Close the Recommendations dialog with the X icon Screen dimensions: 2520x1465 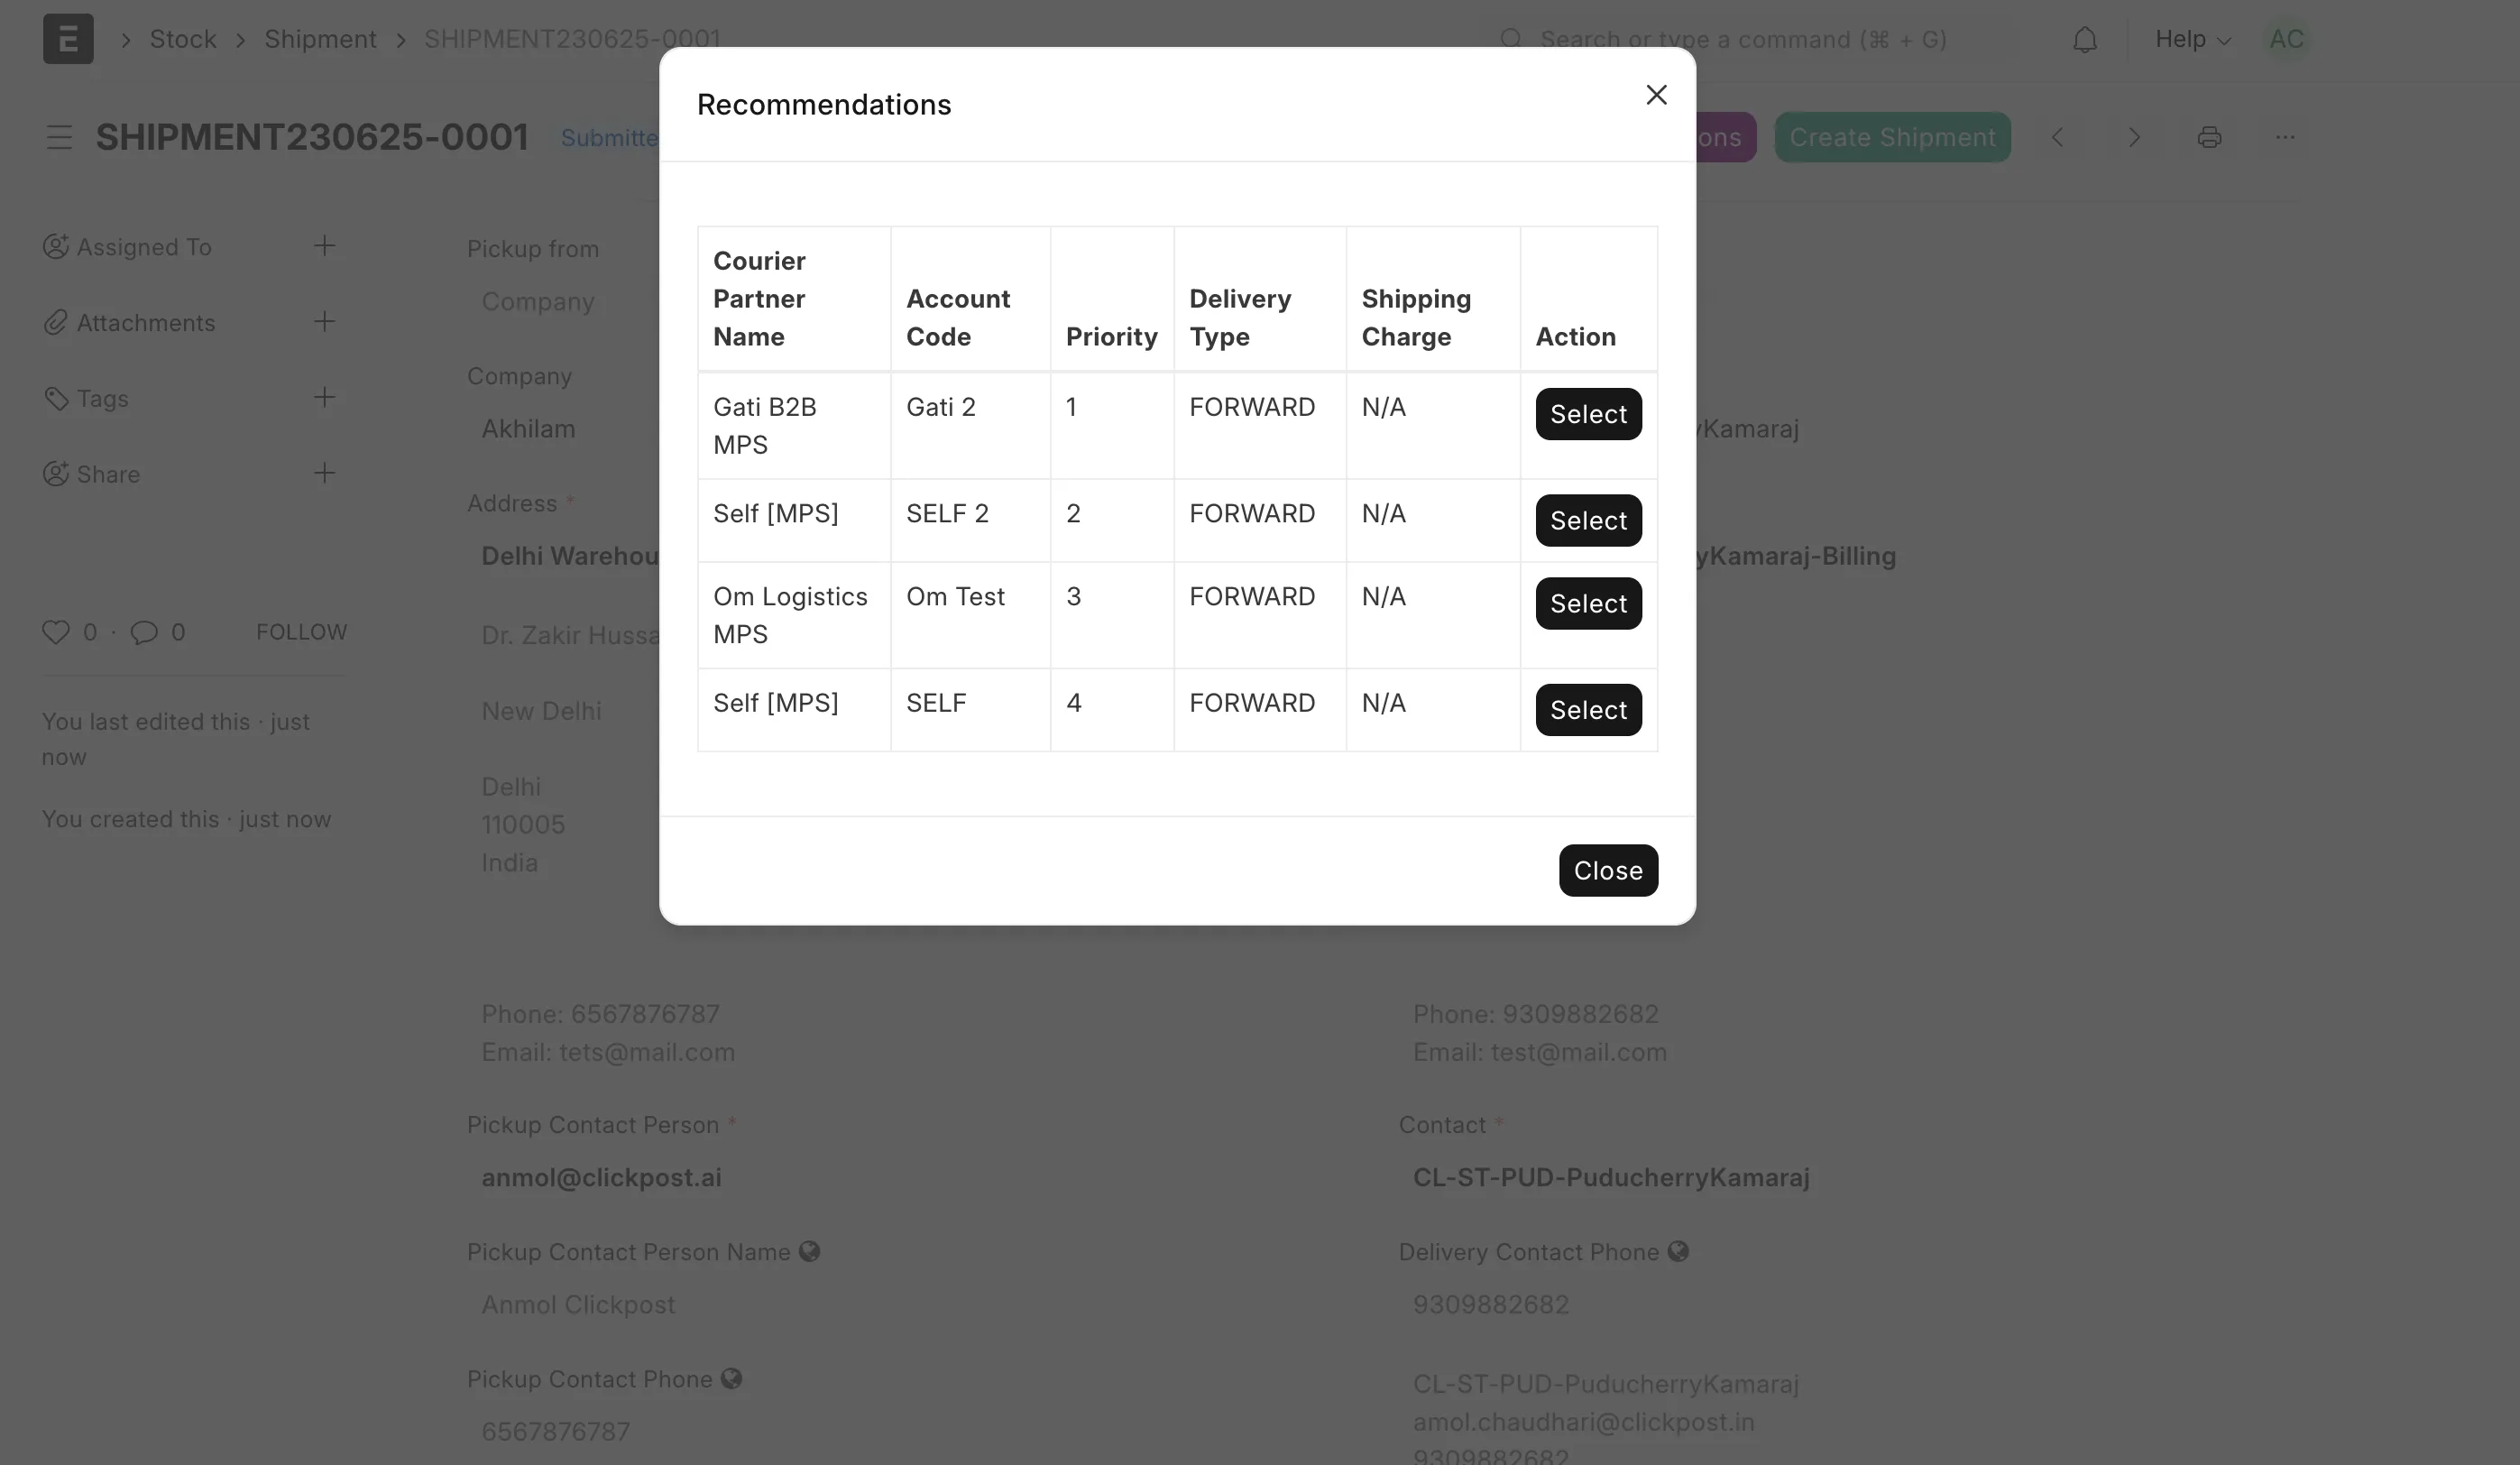[x=1656, y=95]
